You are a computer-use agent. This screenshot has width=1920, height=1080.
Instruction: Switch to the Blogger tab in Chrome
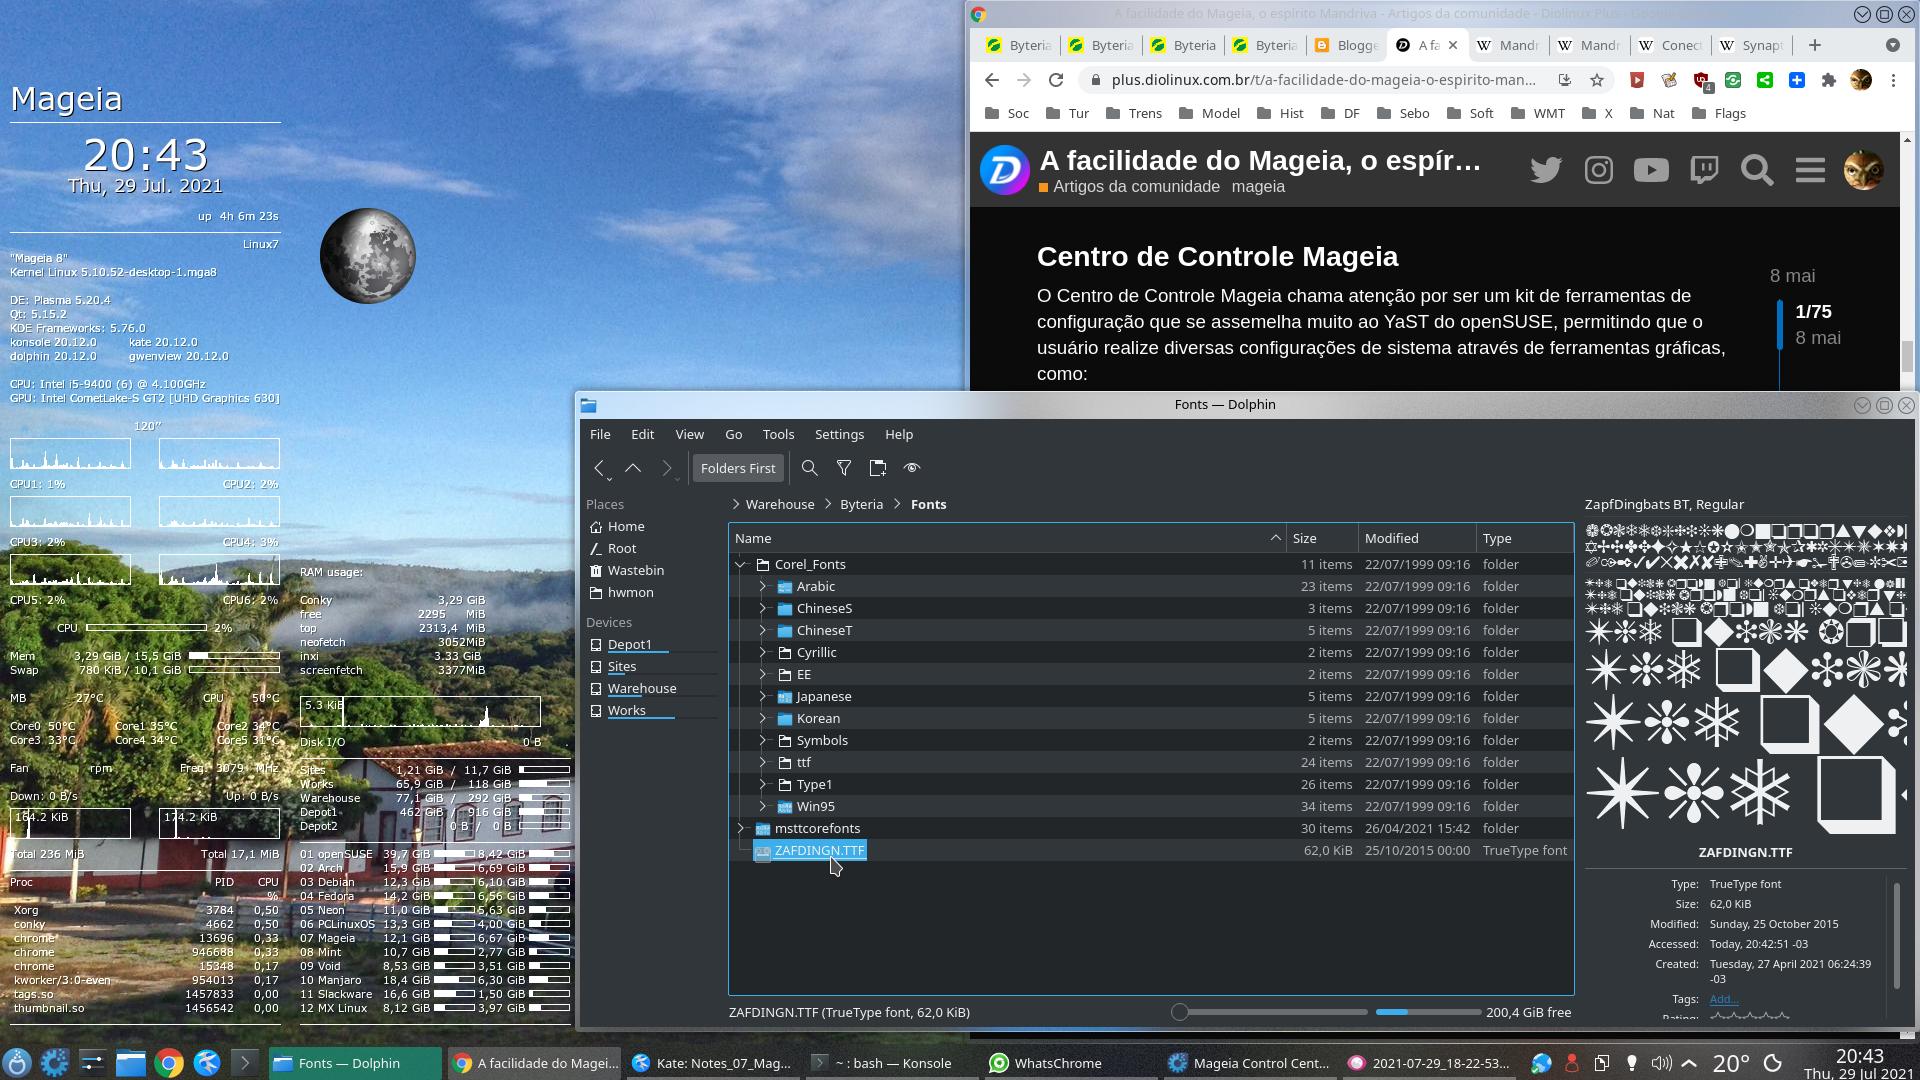[x=1346, y=45]
